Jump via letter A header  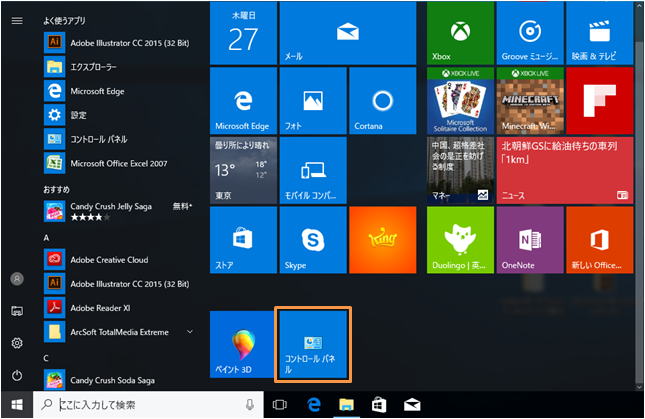point(46,238)
